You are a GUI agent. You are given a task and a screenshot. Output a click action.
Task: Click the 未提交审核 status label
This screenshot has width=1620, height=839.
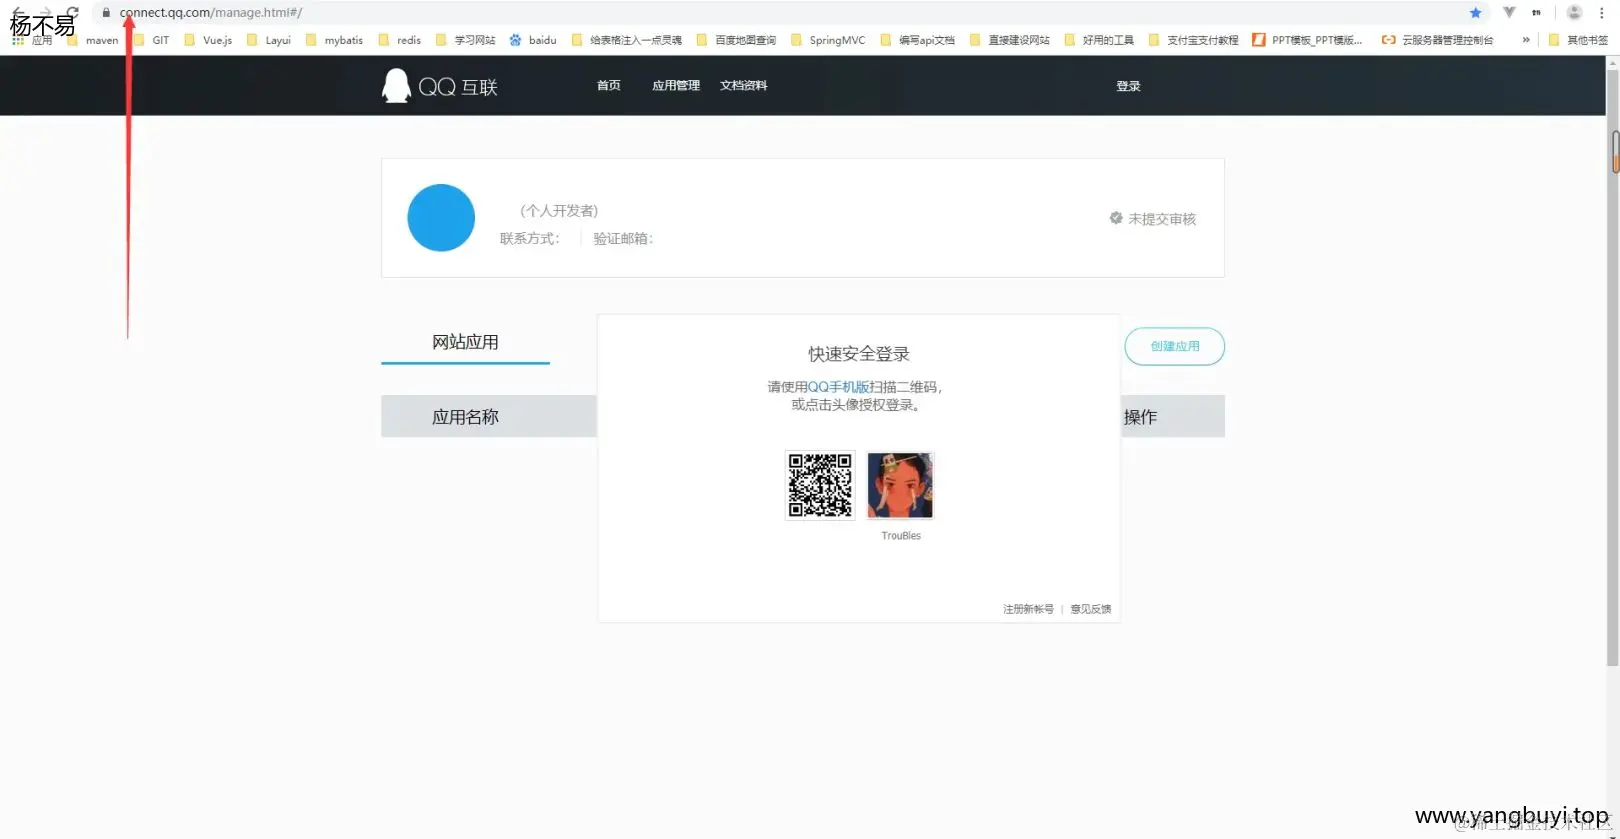1153,219
